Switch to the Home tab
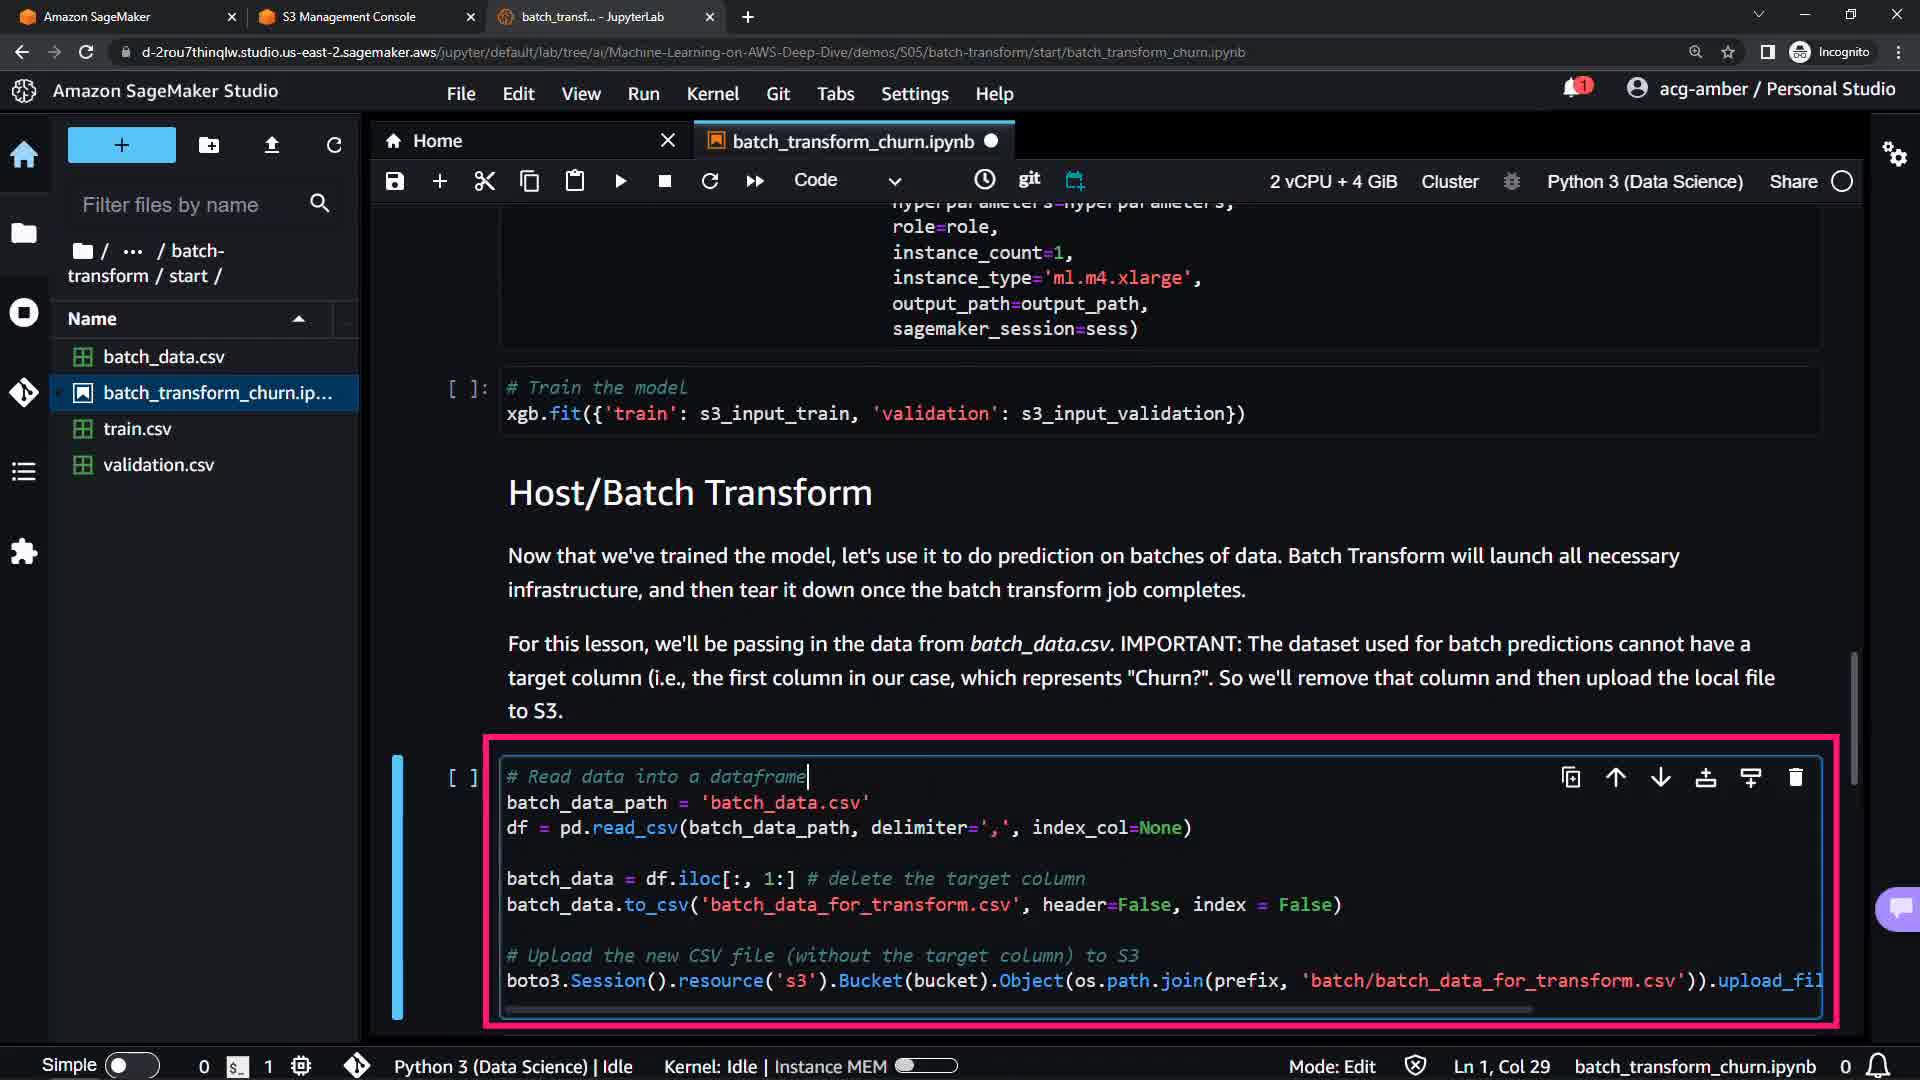This screenshot has width=1920, height=1080. point(438,141)
